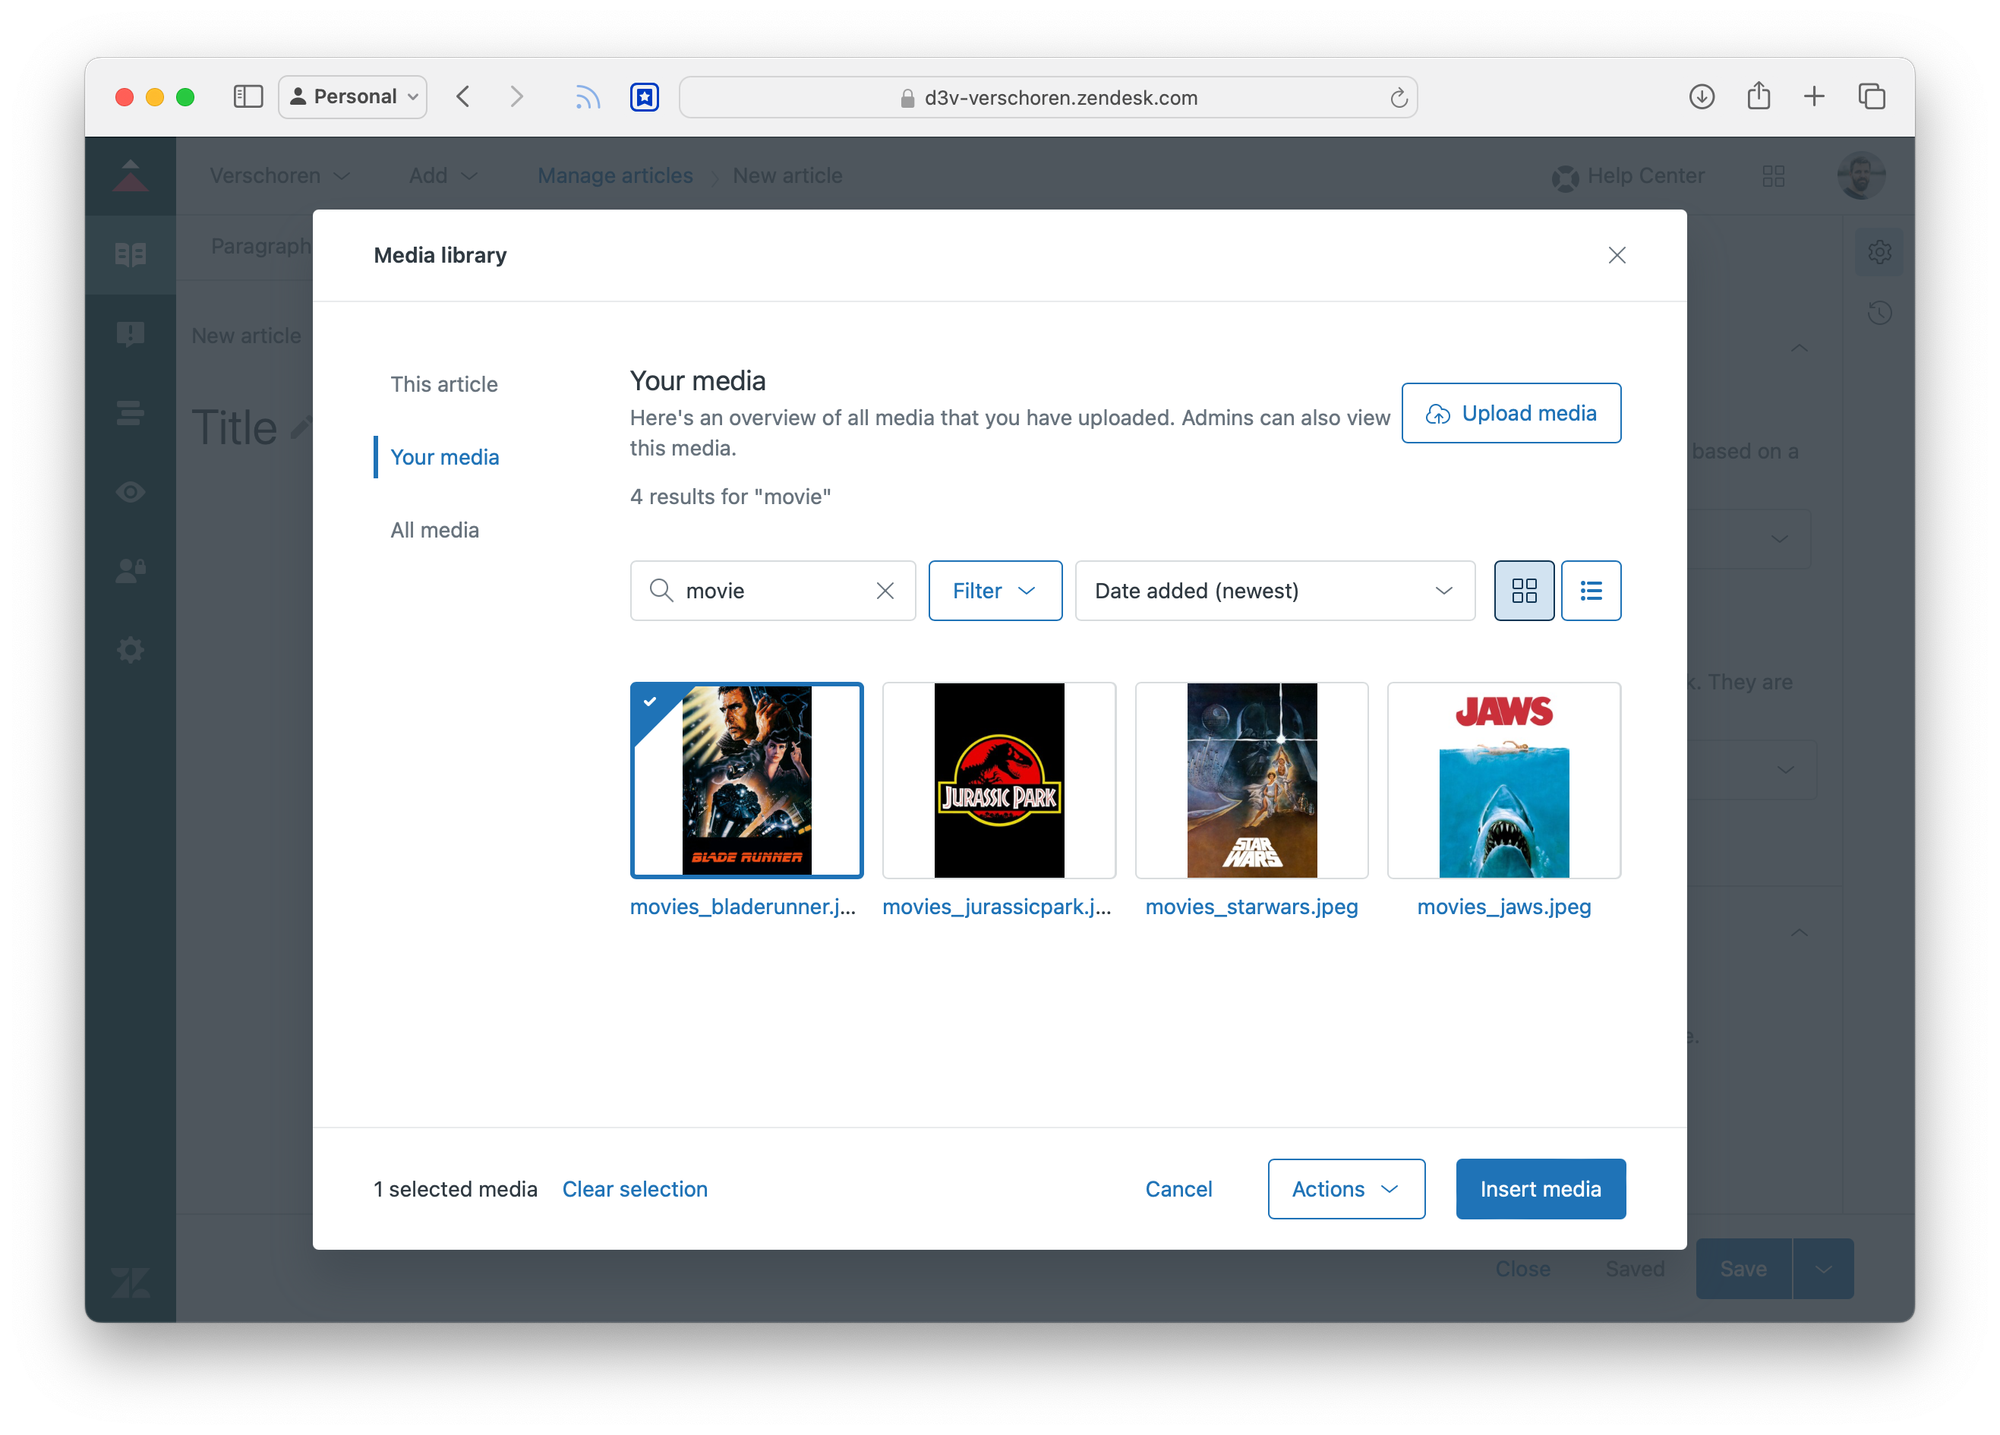Open Safari's downloads list
The width and height of the screenshot is (2000, 1435).
pos(1701,97)
